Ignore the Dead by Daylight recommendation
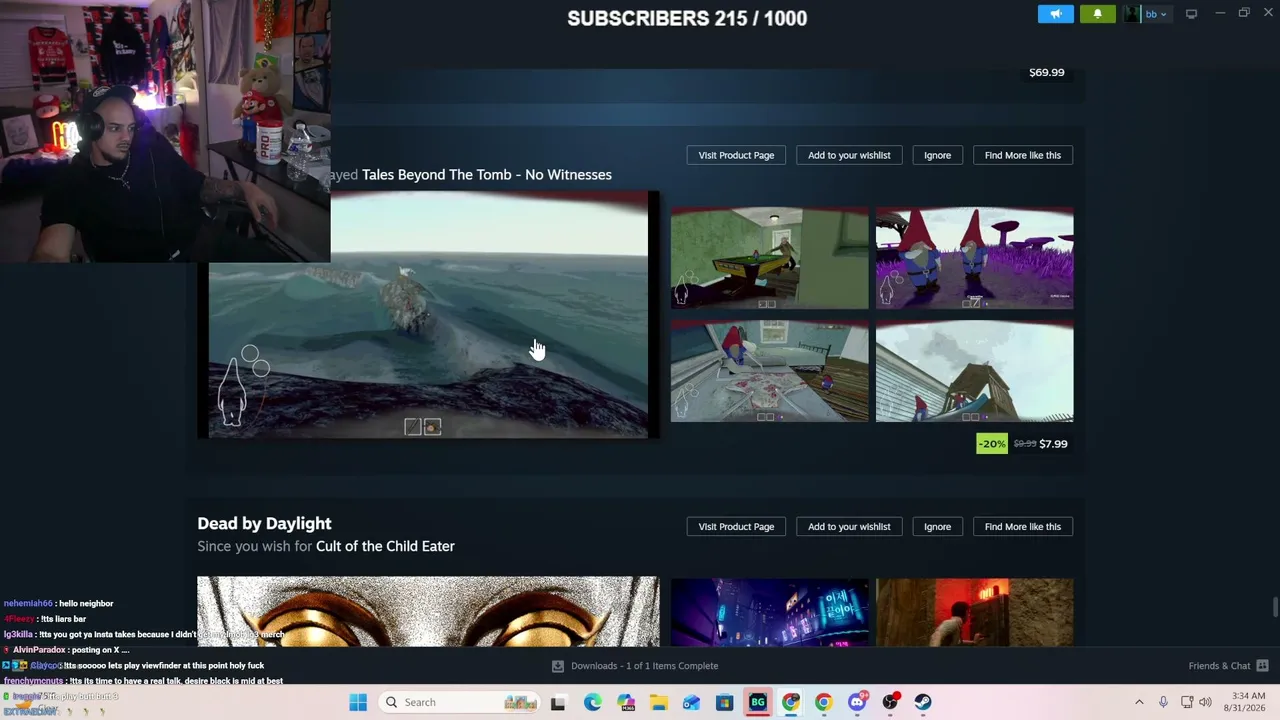 (937, 526)
